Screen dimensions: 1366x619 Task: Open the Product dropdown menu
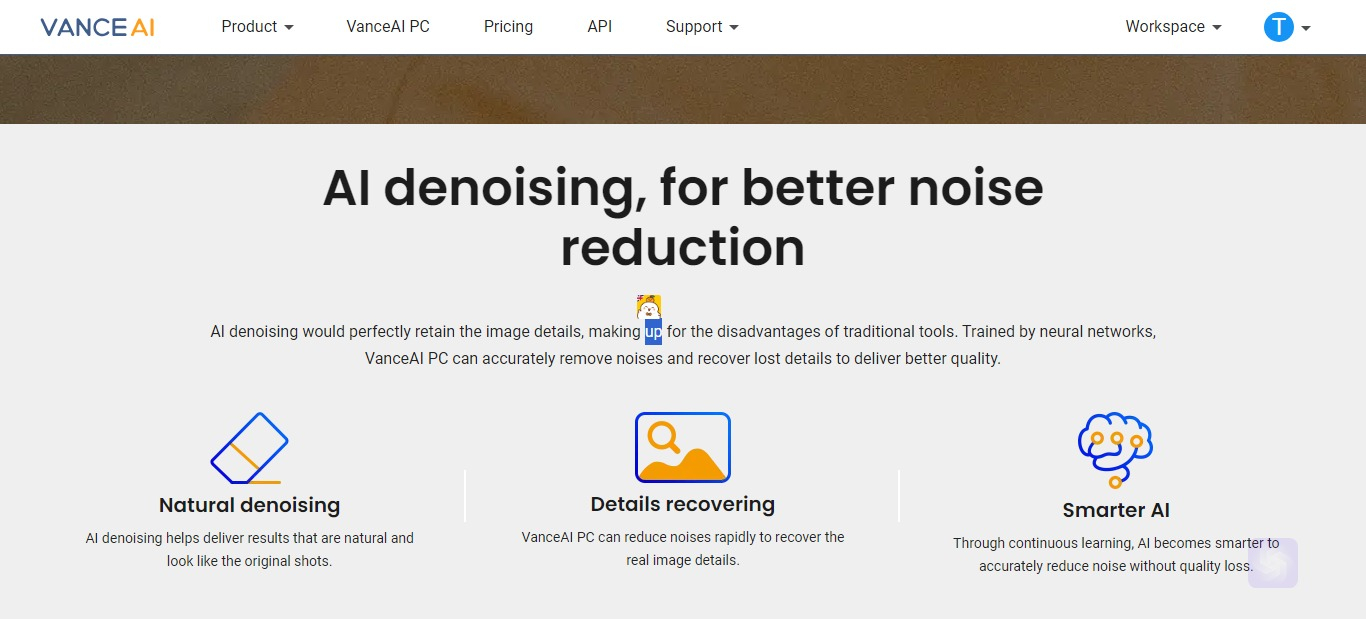tap(257, 27)
